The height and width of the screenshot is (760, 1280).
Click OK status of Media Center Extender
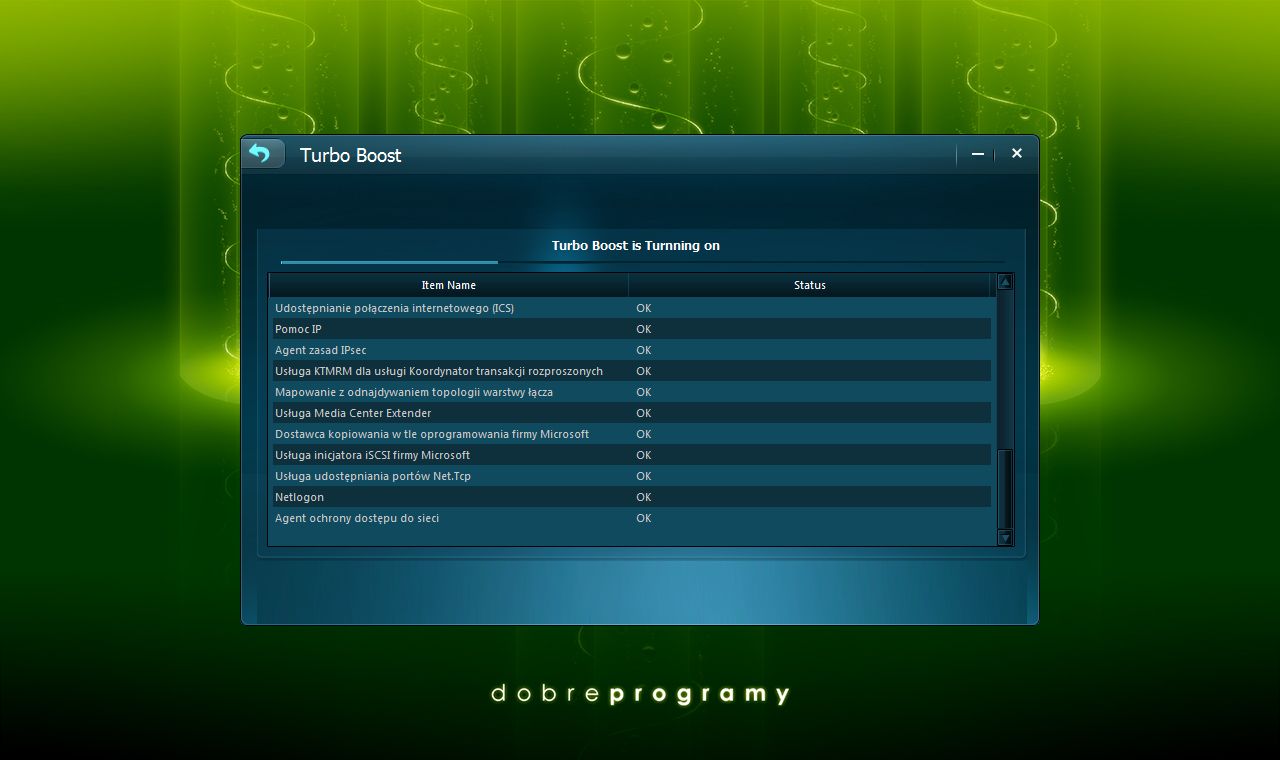[x=643, y=413]
